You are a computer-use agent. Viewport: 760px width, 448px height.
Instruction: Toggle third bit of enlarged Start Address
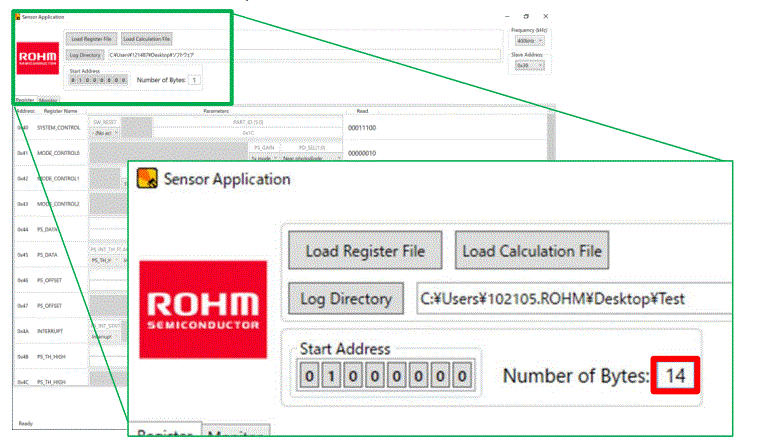tap(353, 376)
